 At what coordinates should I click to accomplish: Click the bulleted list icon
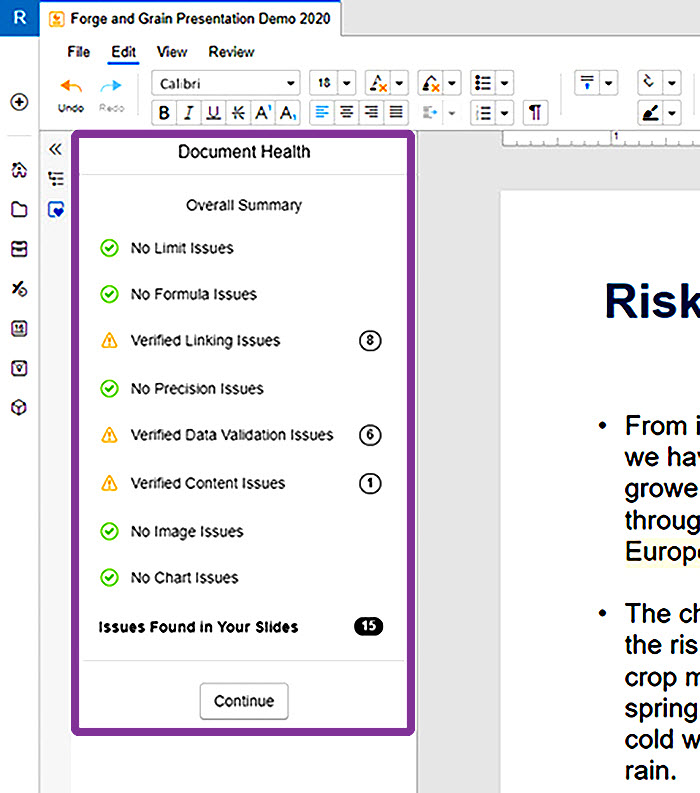coord(483,83)
